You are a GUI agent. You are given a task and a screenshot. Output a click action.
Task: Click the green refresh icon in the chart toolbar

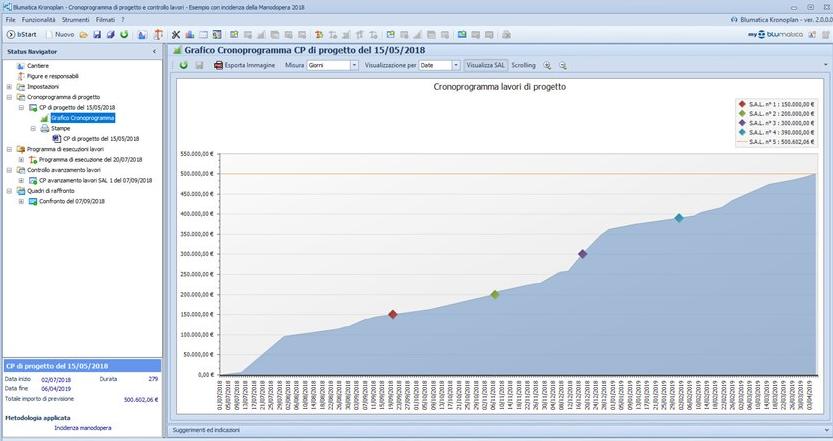(184, 65)
